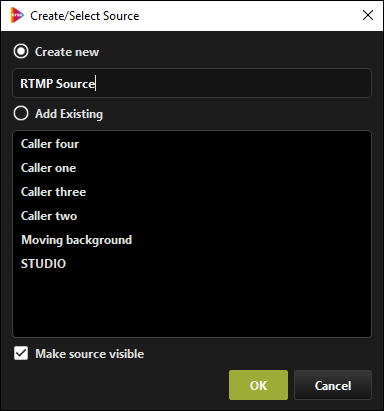This screenshot has width=384, height=411.
Task: Click the Add Existing label text
Action: click(69, 114)
